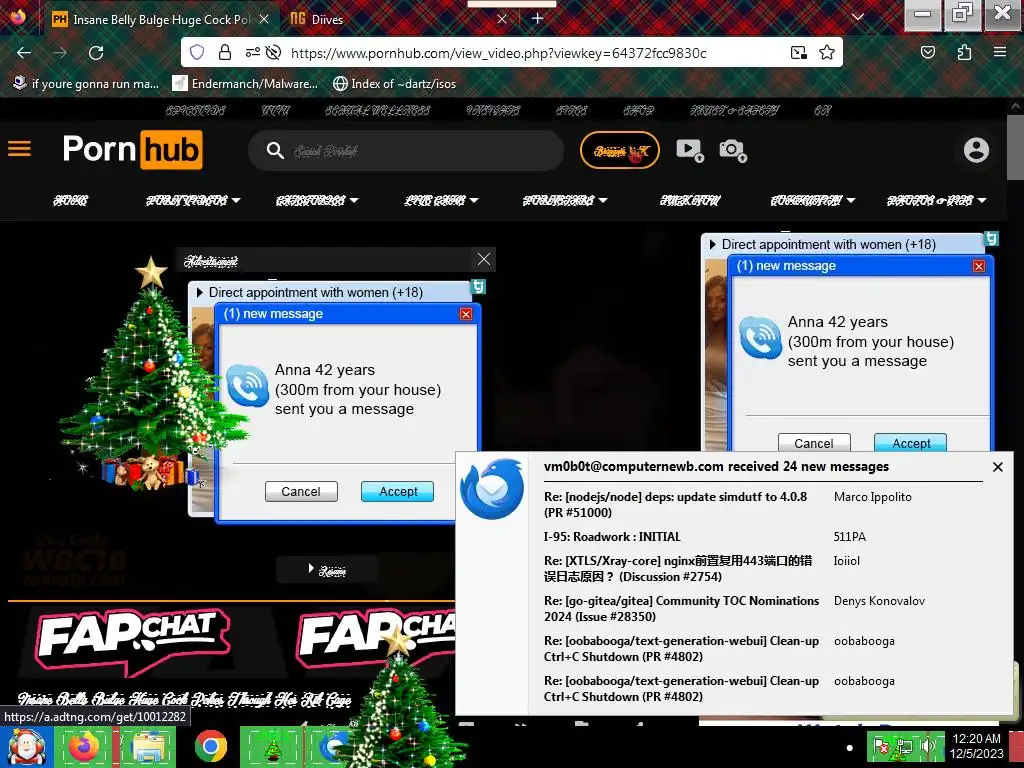Dismiss the Thunderbird new messages notification
1024x768 pixels.
pyautogui.click(x=998, y=467)
